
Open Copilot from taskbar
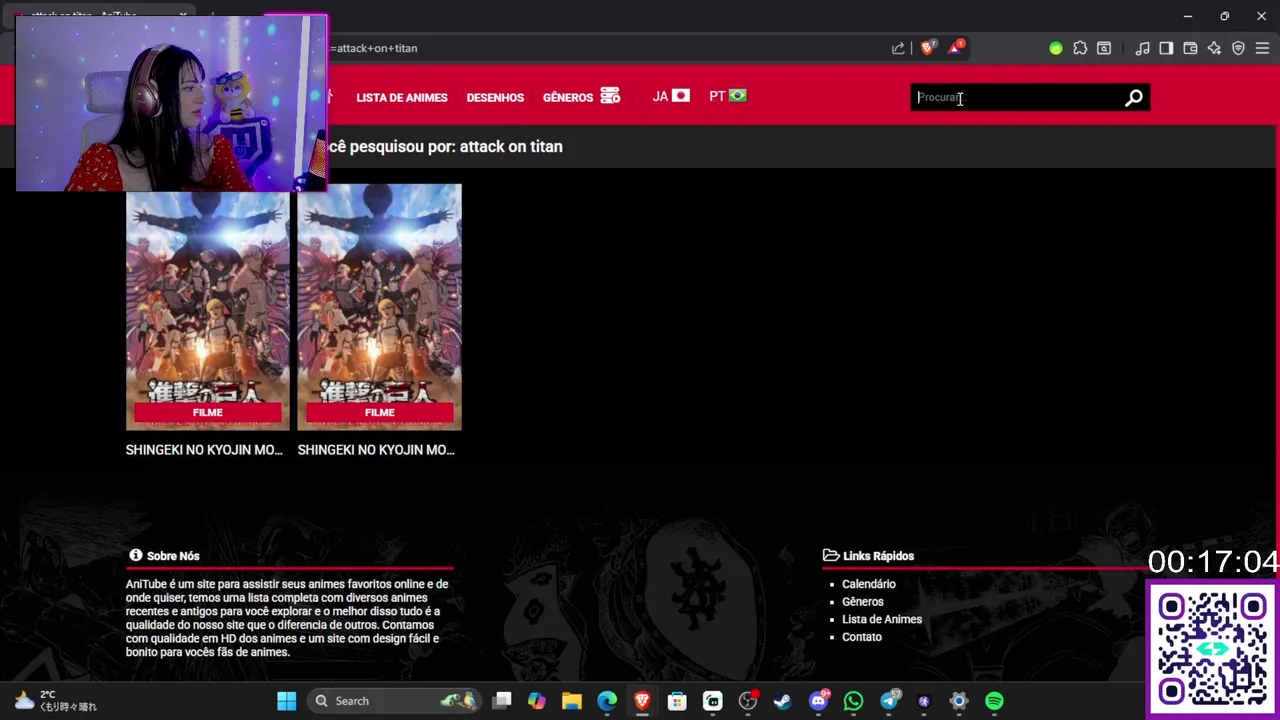(x=537, y=701)
